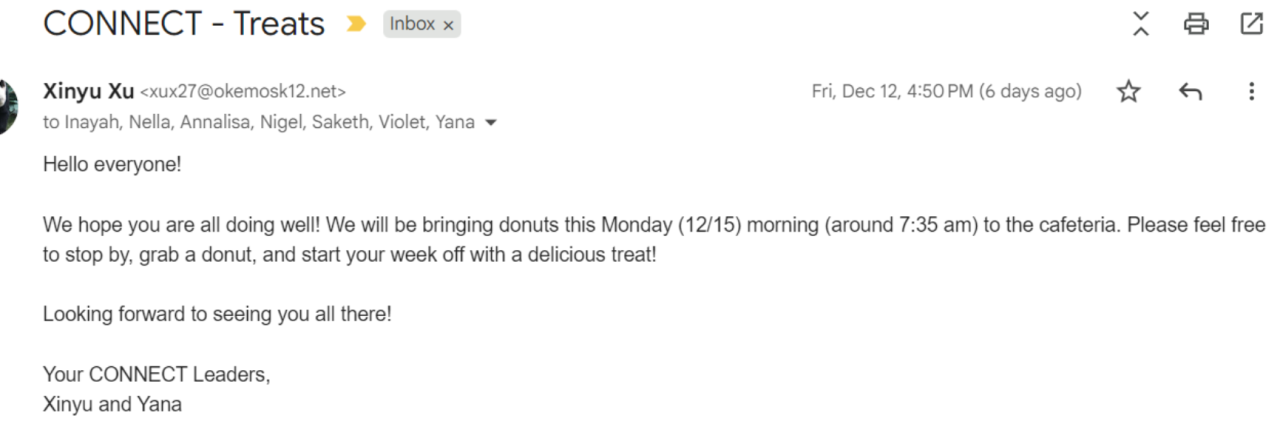Click the Inbox label chip
Viewport: 1280px width, 427px height.
(x=412, y=24)
